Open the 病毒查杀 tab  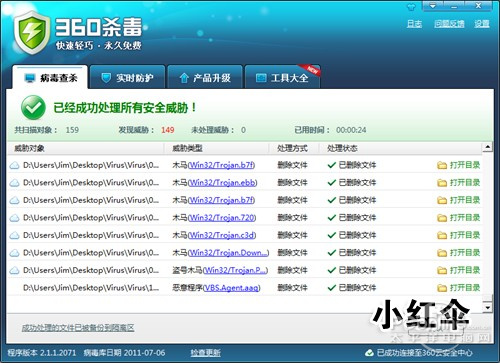pyautogui.click(x=50, y=77)
